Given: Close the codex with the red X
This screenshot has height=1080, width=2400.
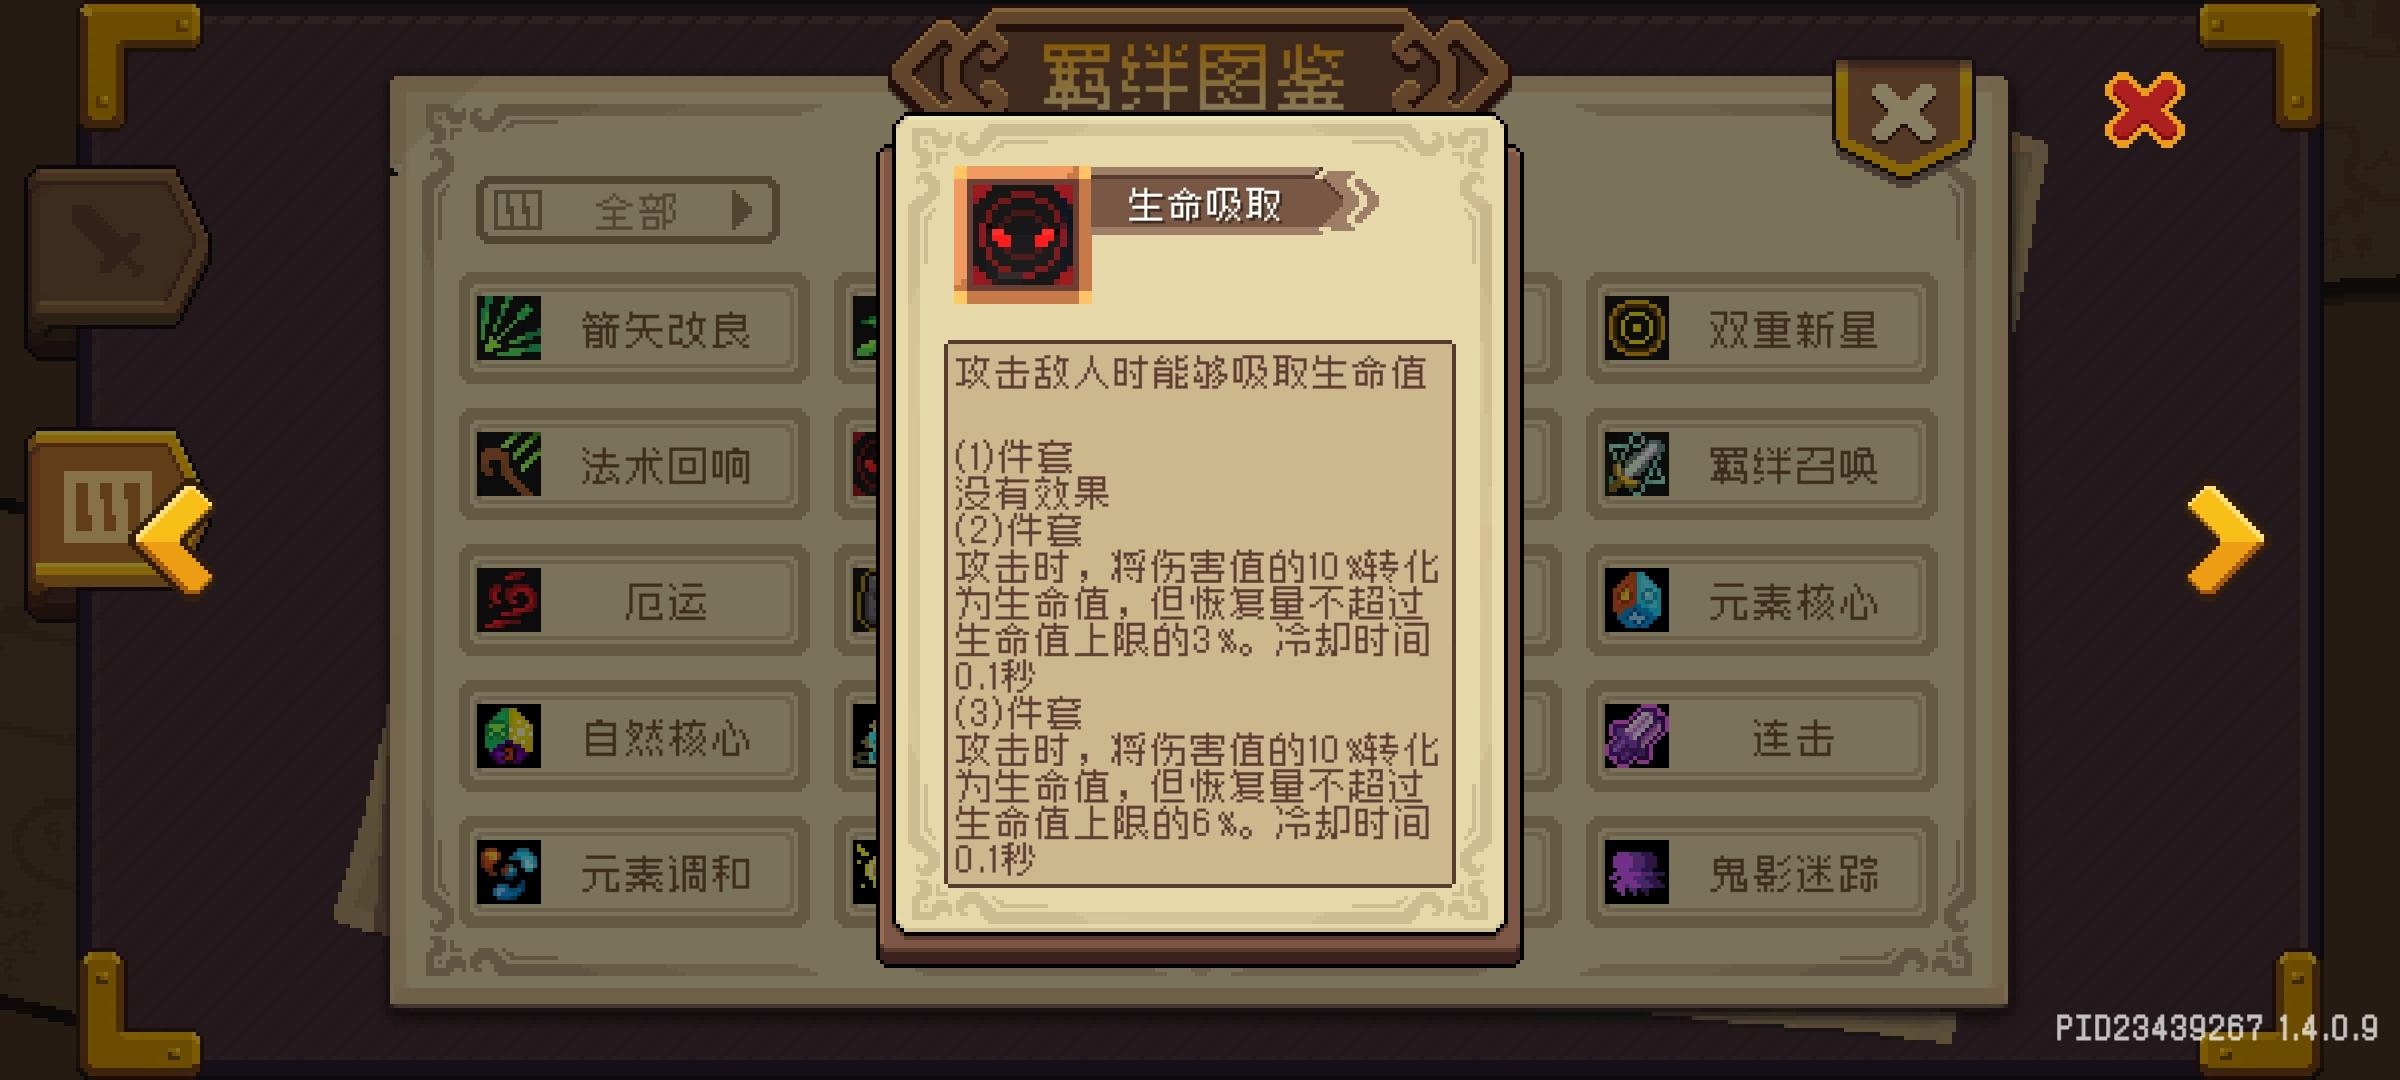Looking at the screenshot, I should click(x=2145, y=110).
